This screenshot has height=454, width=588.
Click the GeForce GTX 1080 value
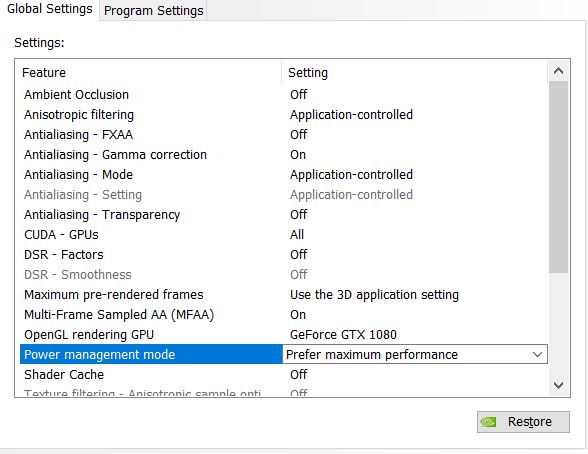point(343,335)
